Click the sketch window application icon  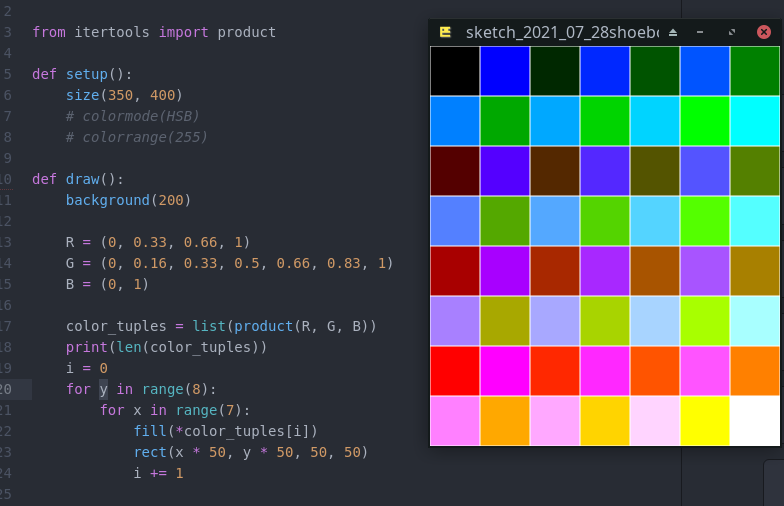click(x=446, y=32)
